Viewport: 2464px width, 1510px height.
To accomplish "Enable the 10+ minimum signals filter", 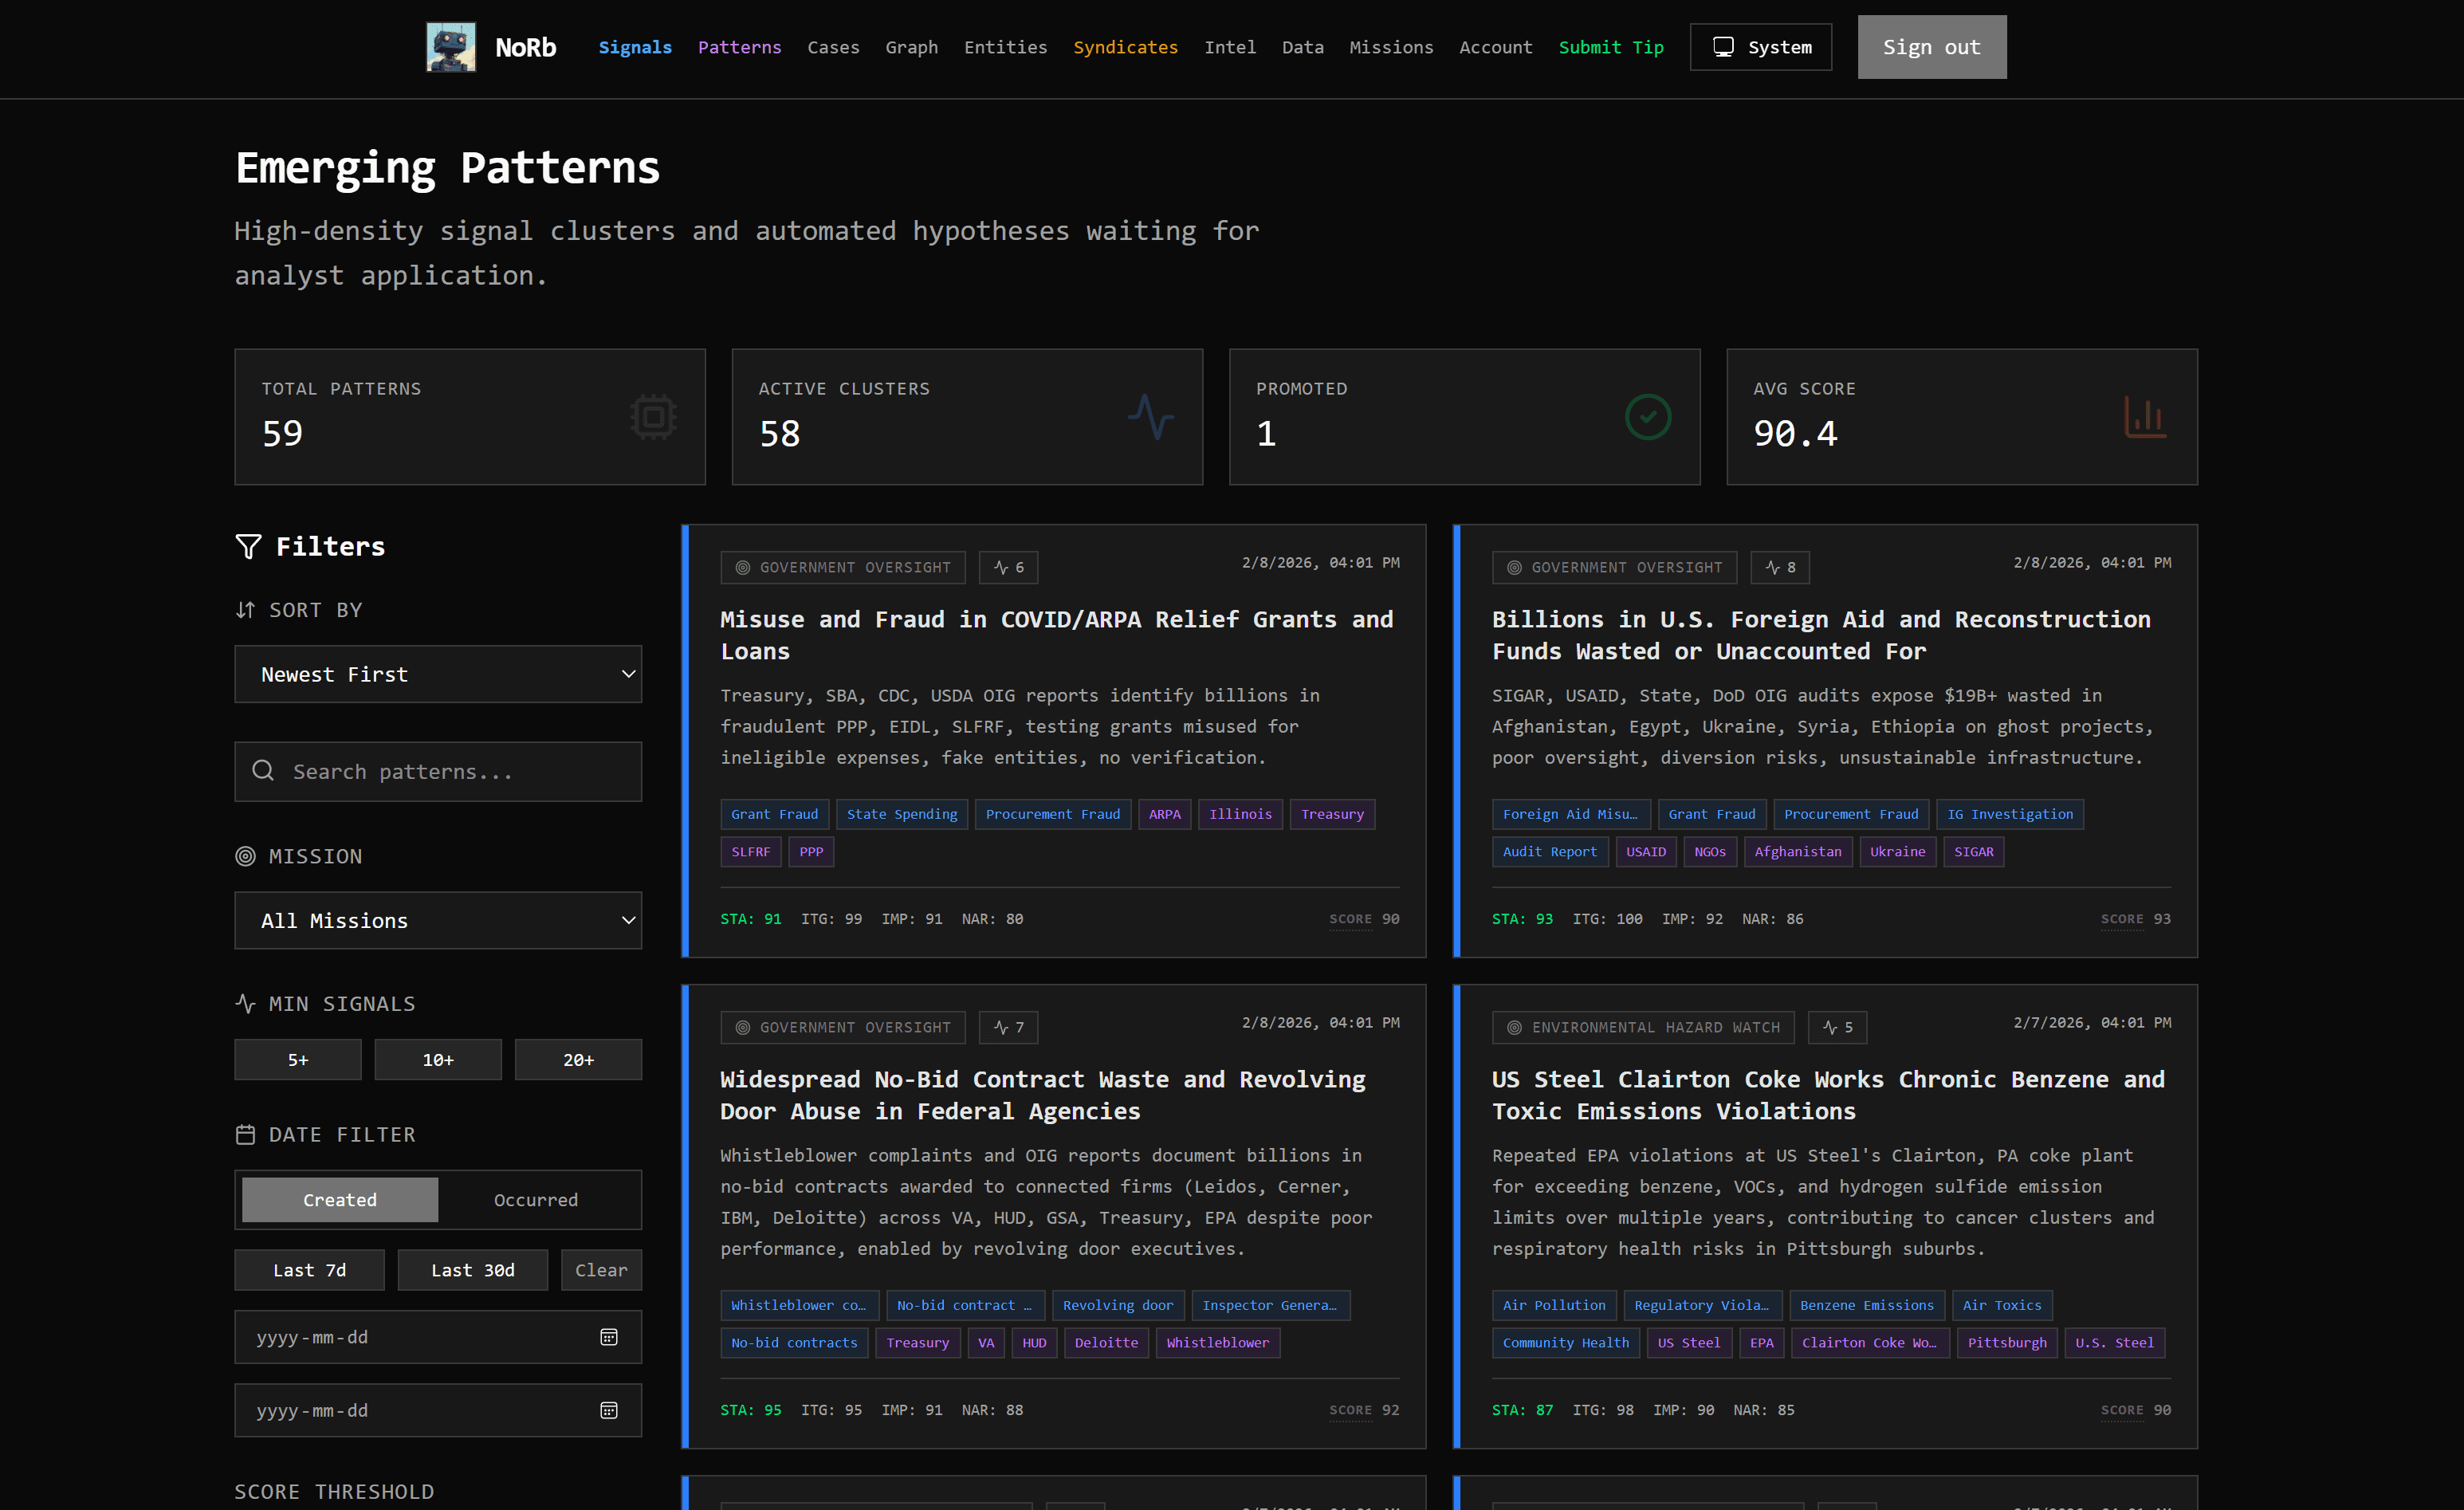I will pyautogui.click(x=438, y=1059).
